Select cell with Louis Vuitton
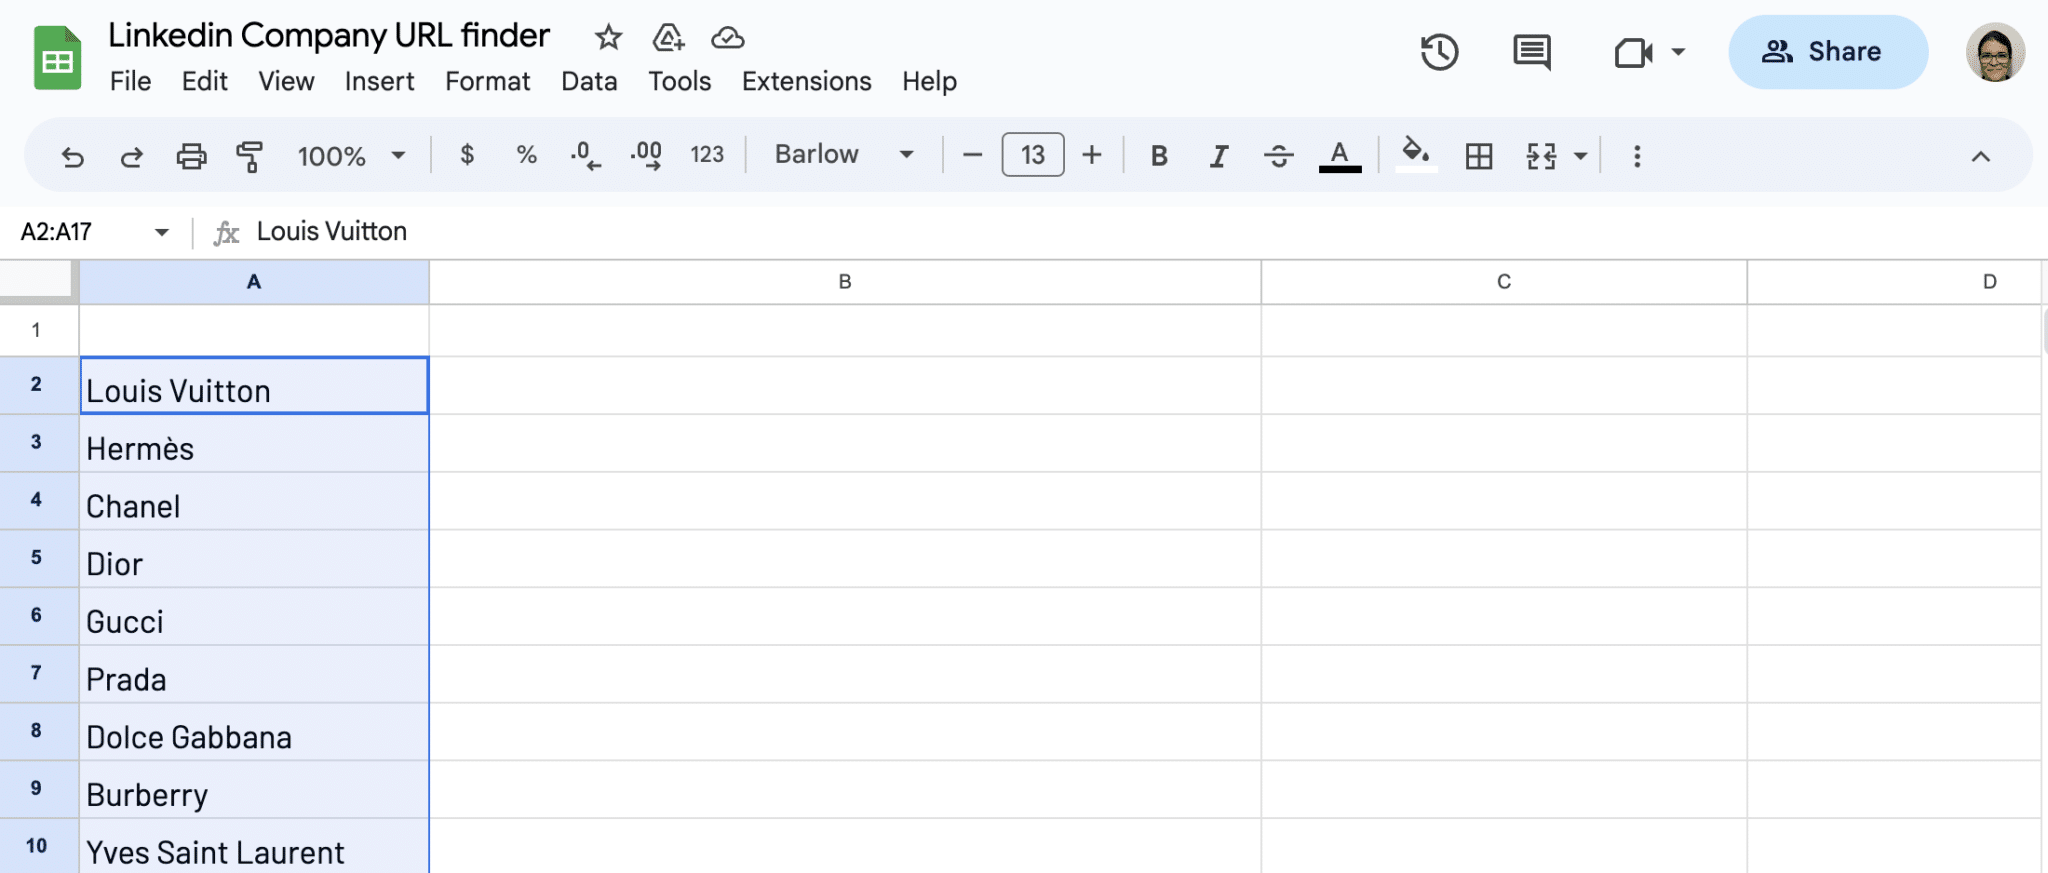 pyautogui.click(x=254, y=386)
